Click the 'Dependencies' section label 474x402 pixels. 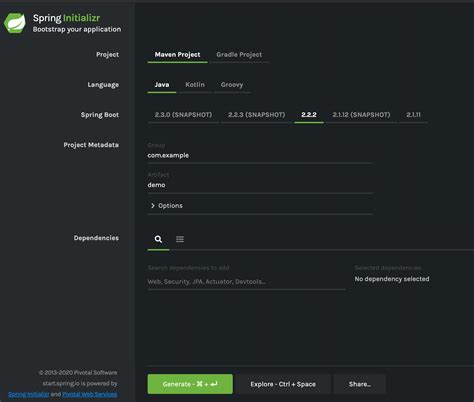click(96, 238)
